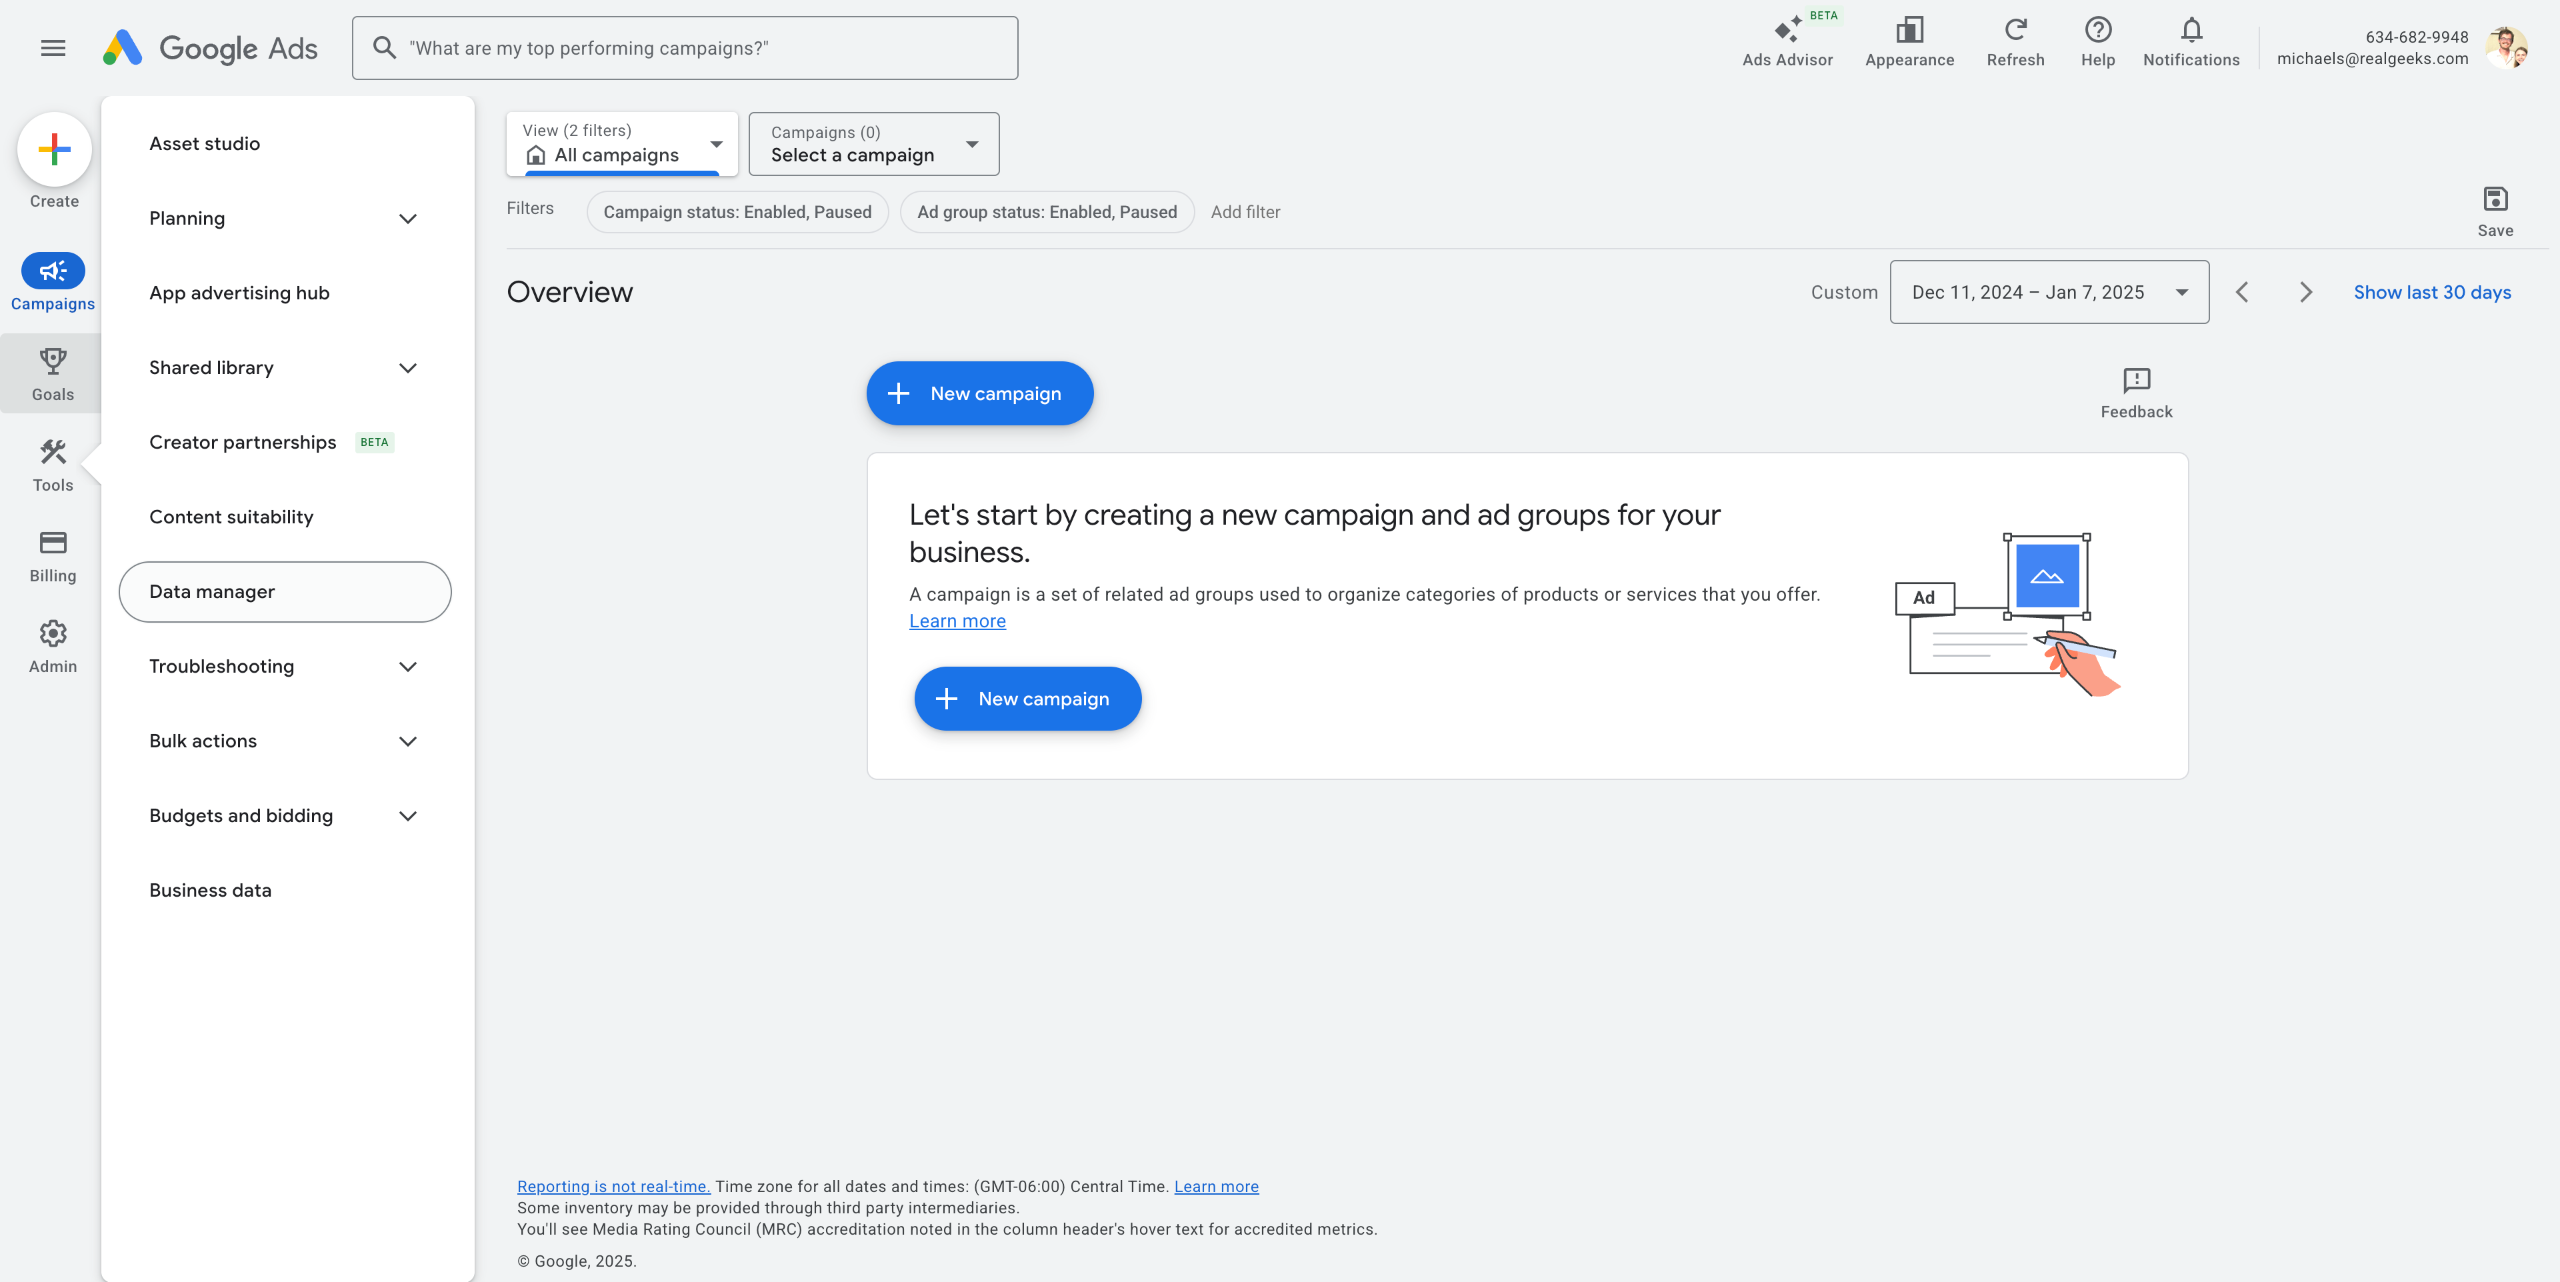Send feedback via Feedback icon
Screen dimensions: 2560x1282
tap(2136, 381)
